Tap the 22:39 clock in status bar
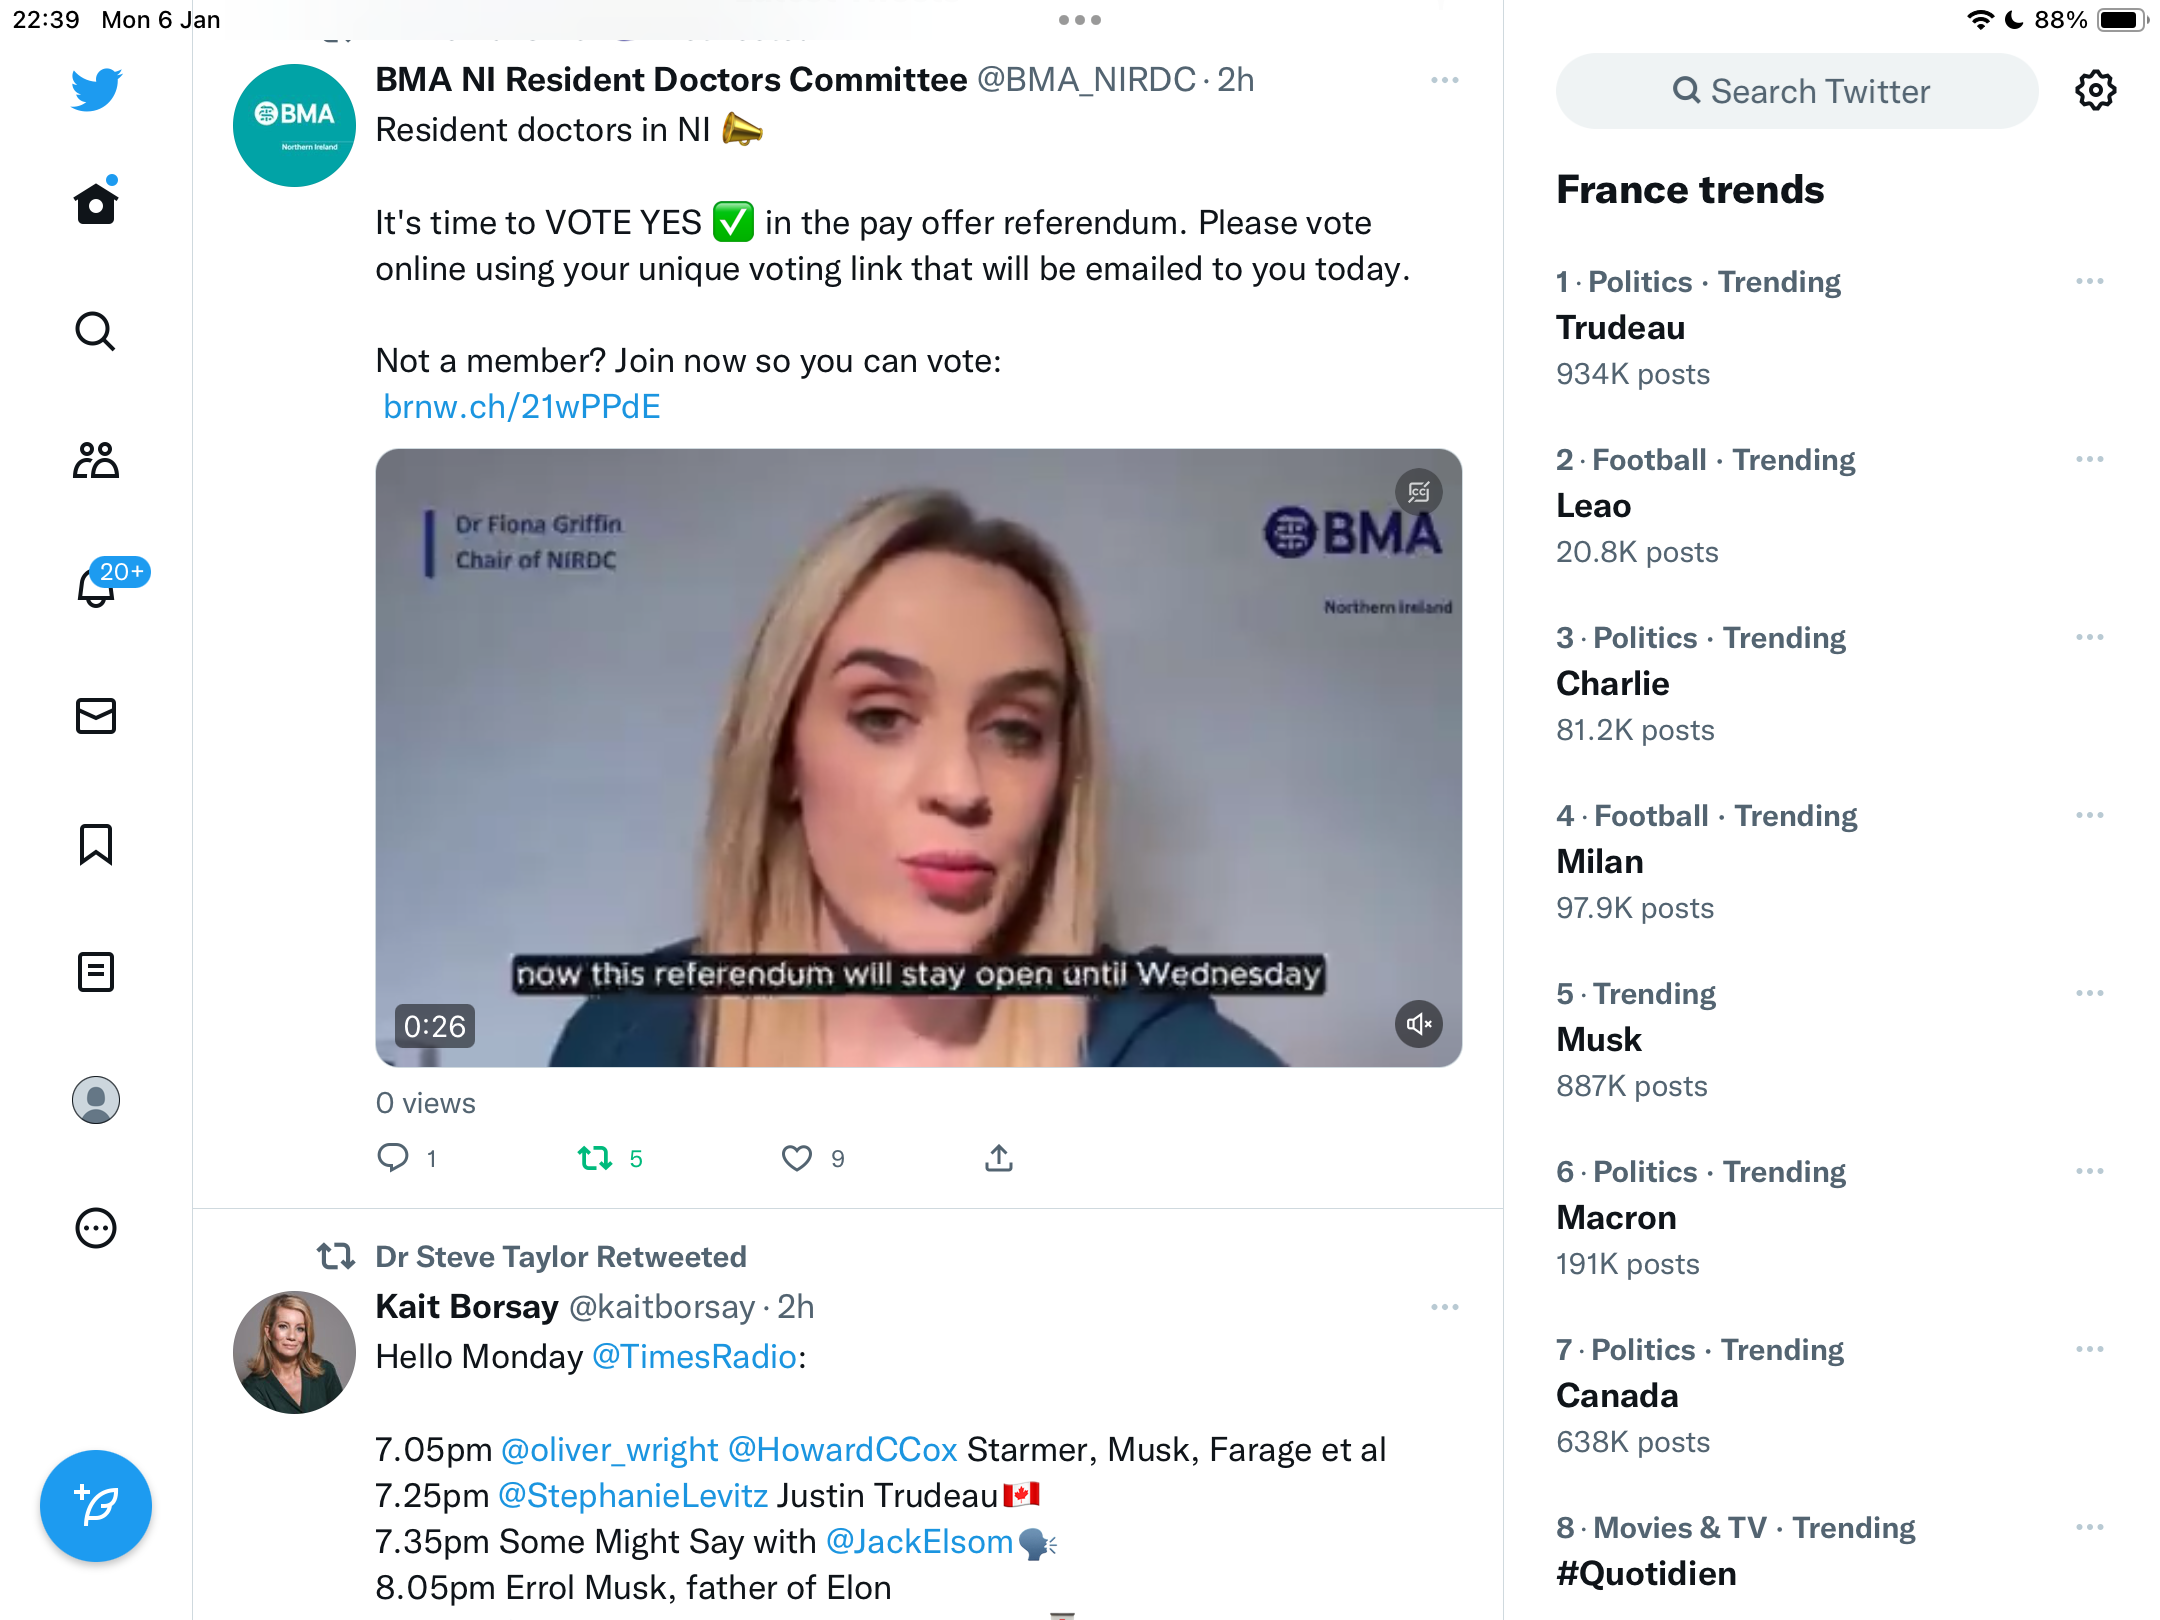The image size is (2160, 1620). click(x=46, y=20)
